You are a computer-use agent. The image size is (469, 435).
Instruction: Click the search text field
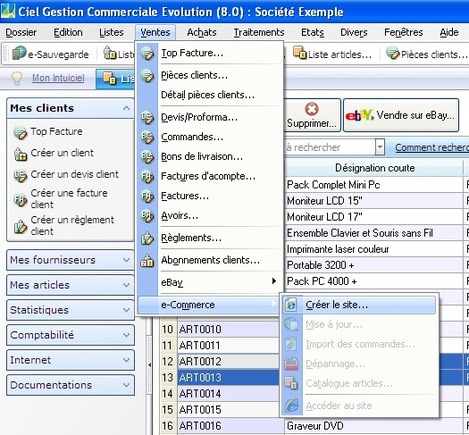click(330, 147)
